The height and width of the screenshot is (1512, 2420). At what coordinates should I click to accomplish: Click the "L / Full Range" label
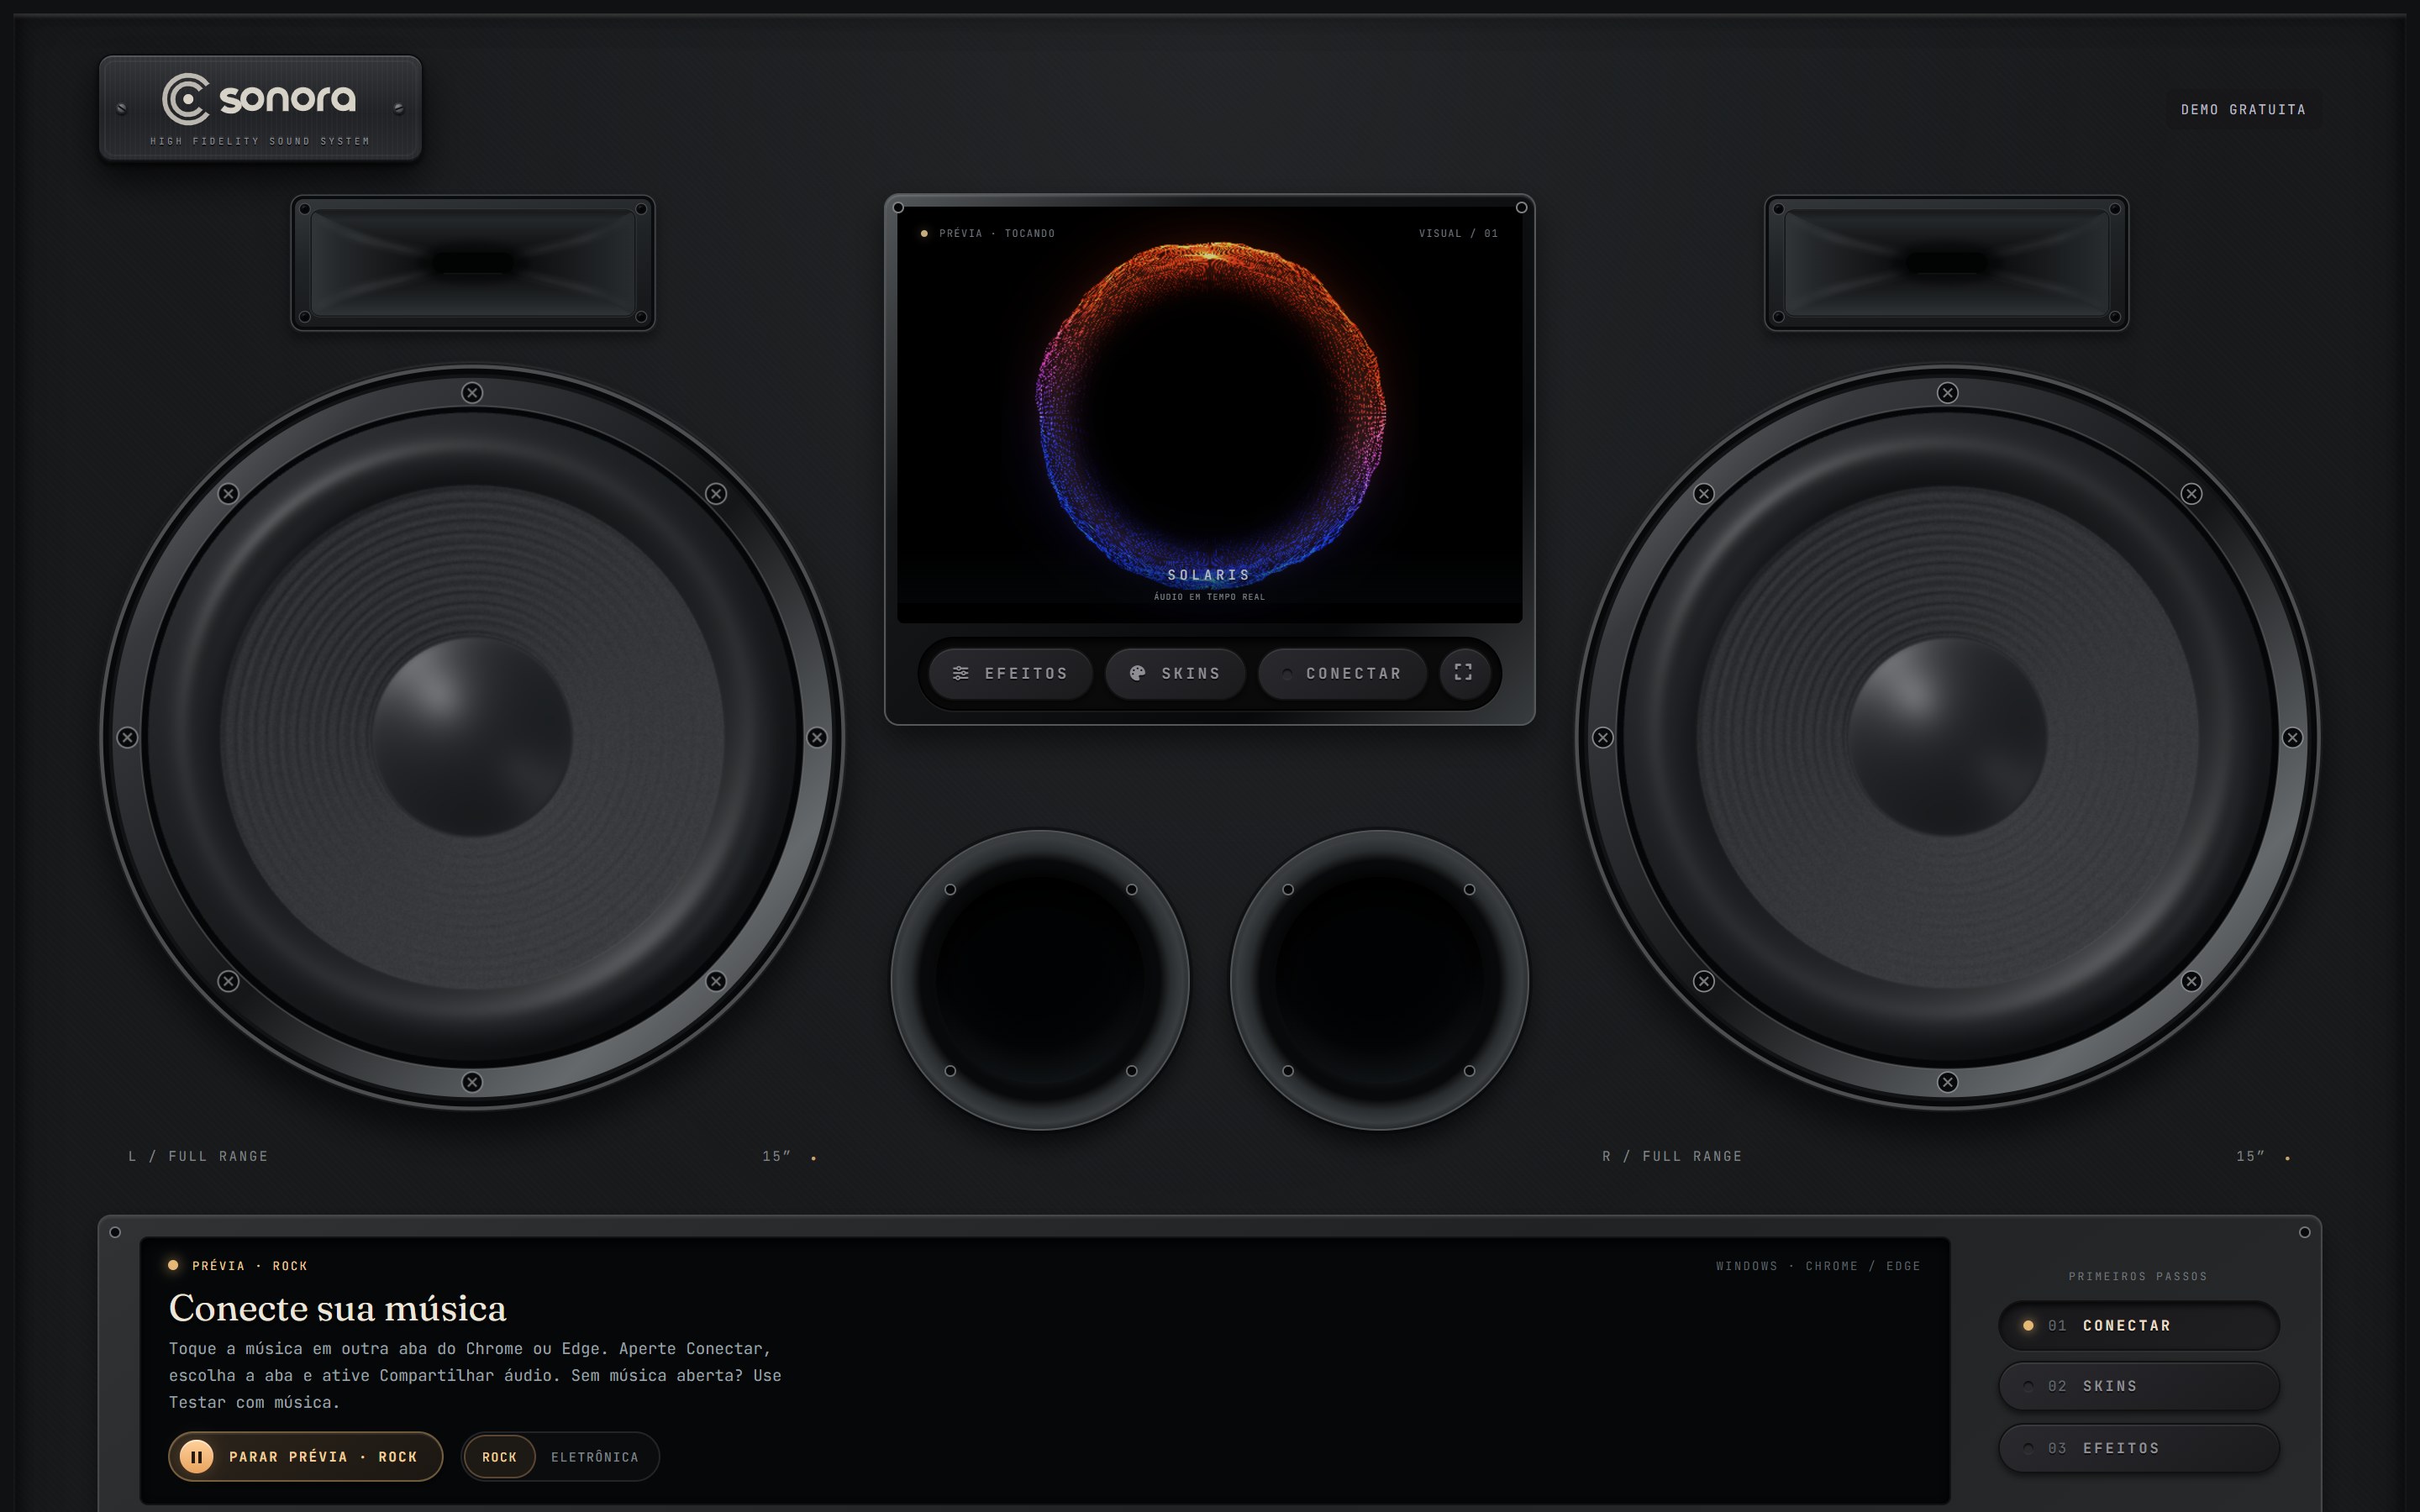198,1156
